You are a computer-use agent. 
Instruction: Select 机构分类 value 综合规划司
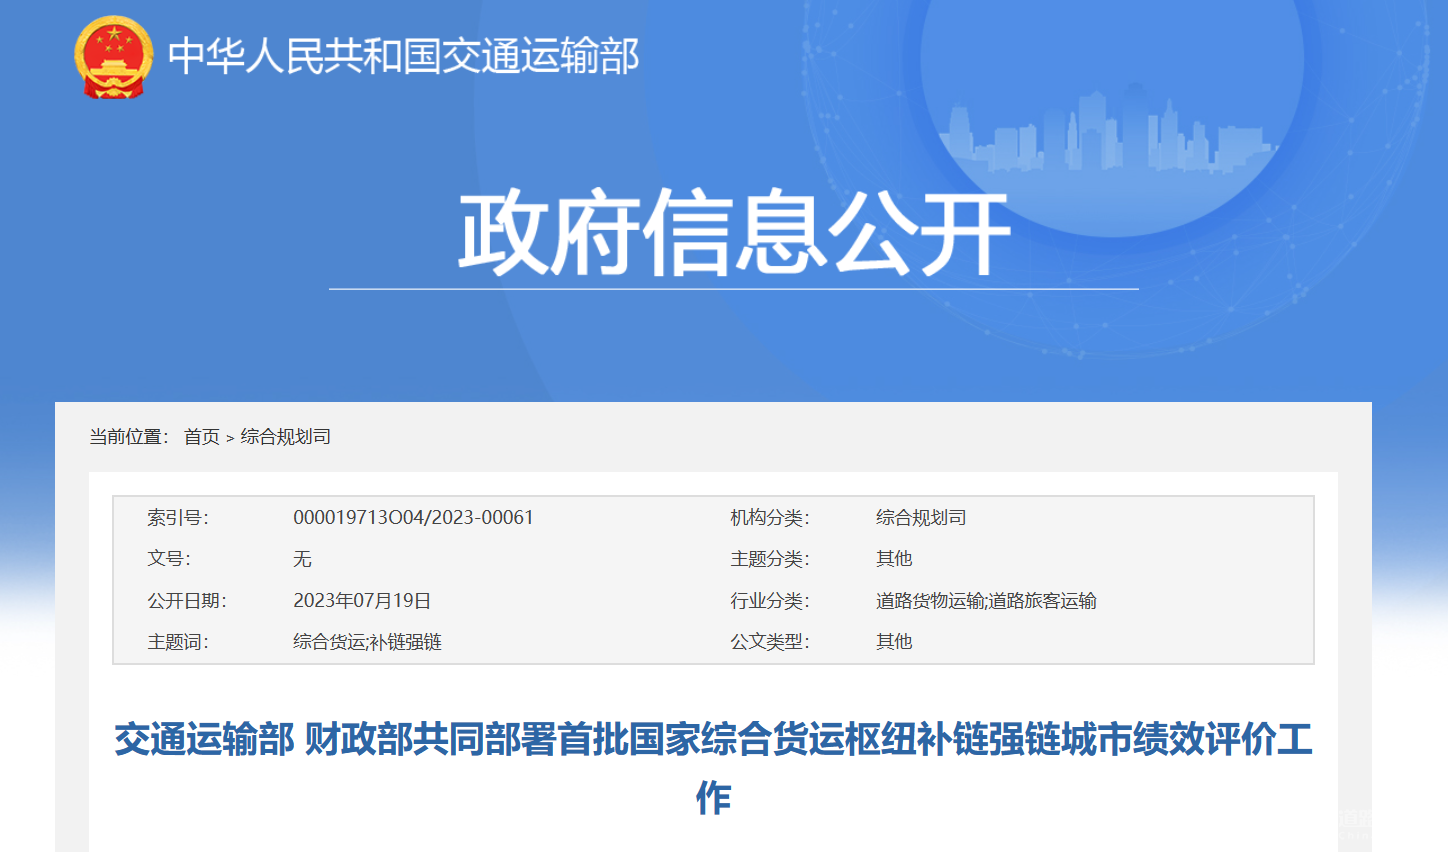pyautogui.click(x=921, y=518)
